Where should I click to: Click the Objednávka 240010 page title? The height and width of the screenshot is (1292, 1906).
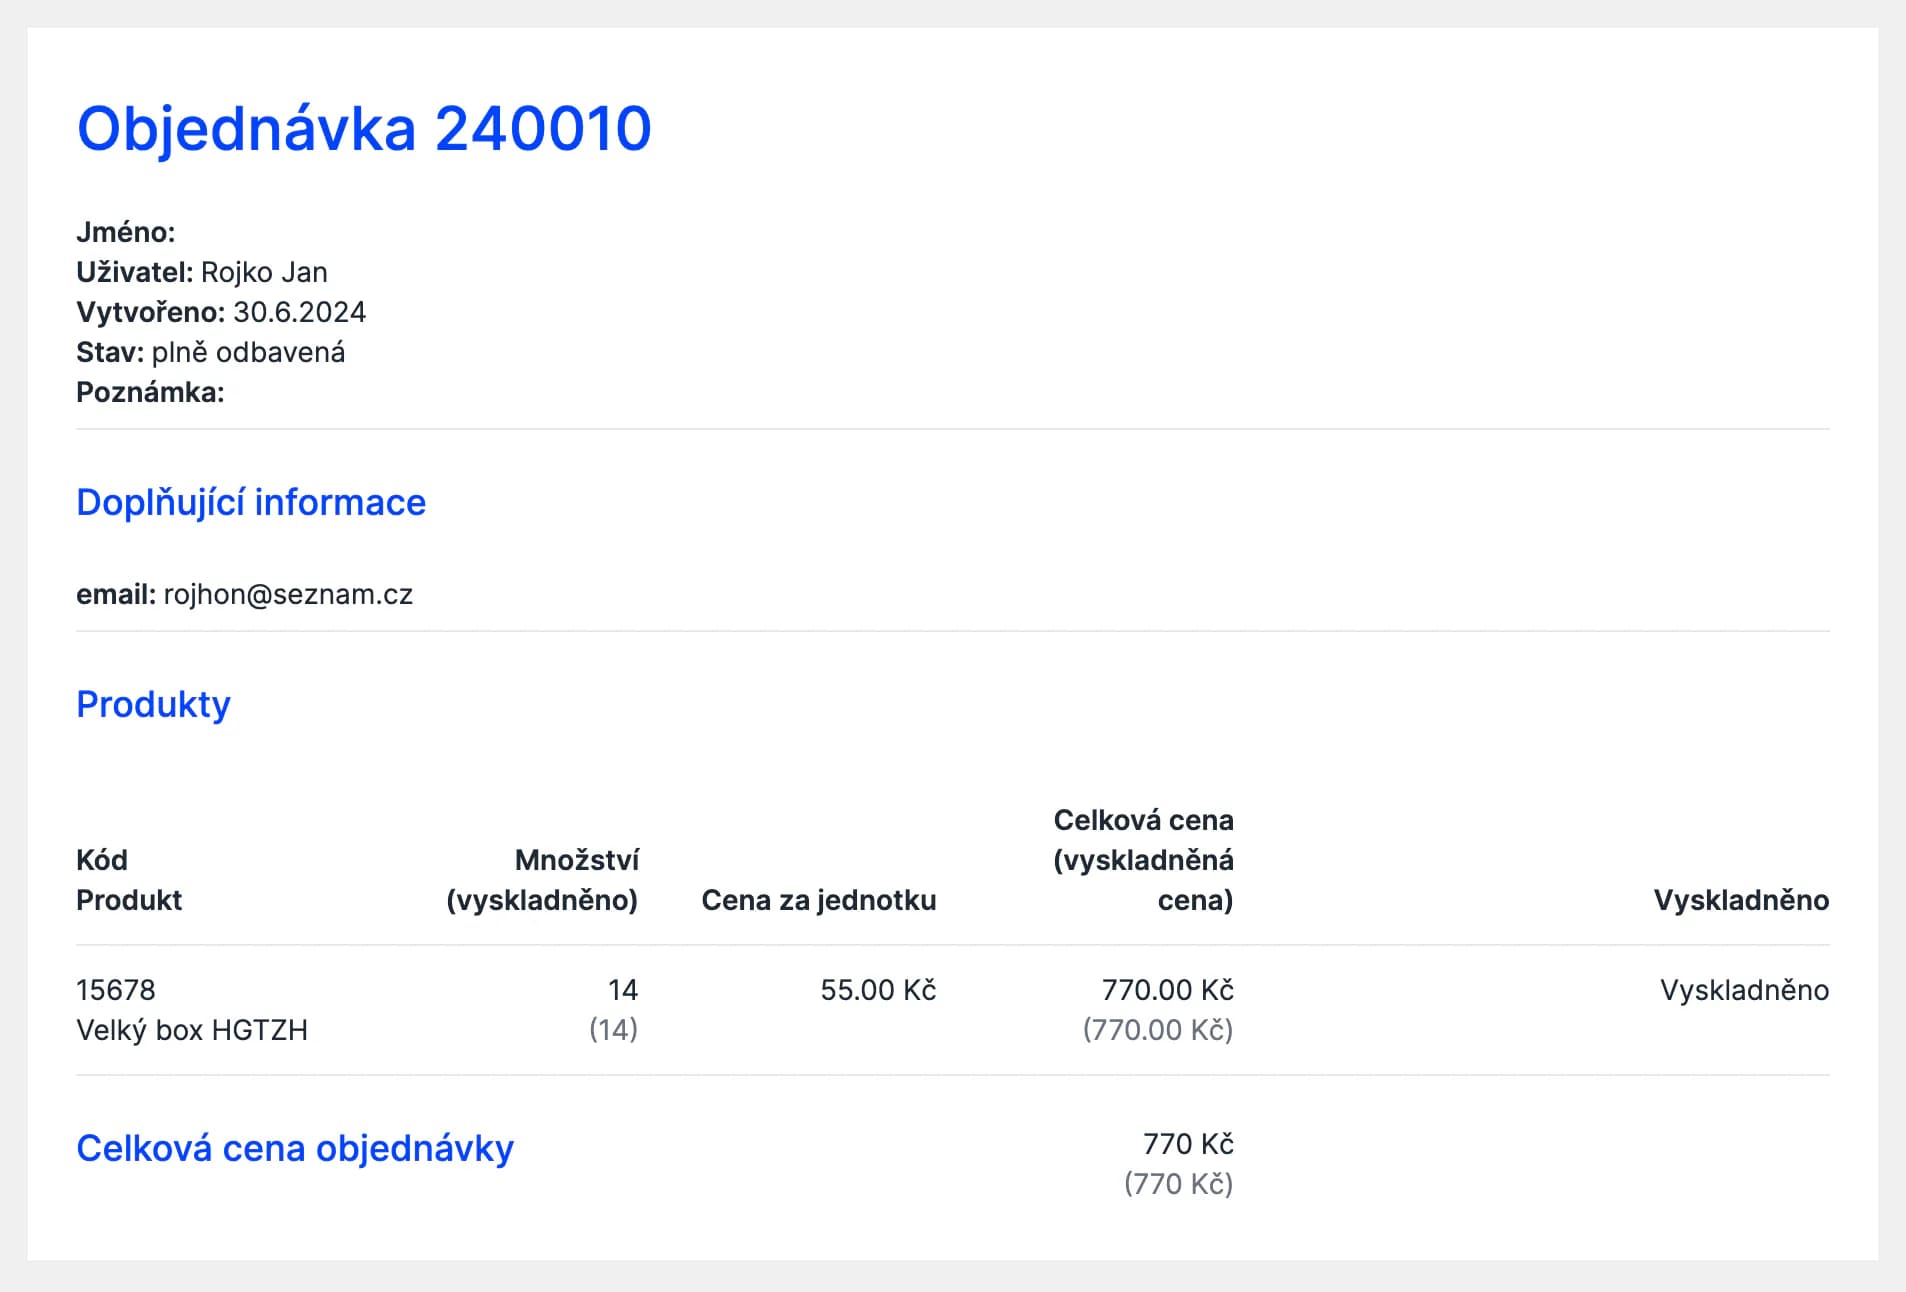(364, 129)
